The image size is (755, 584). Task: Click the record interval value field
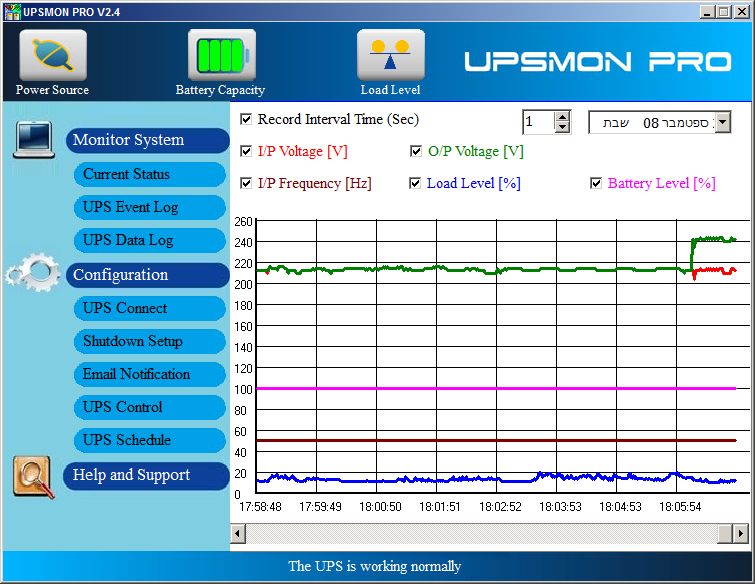click(539, 122)
